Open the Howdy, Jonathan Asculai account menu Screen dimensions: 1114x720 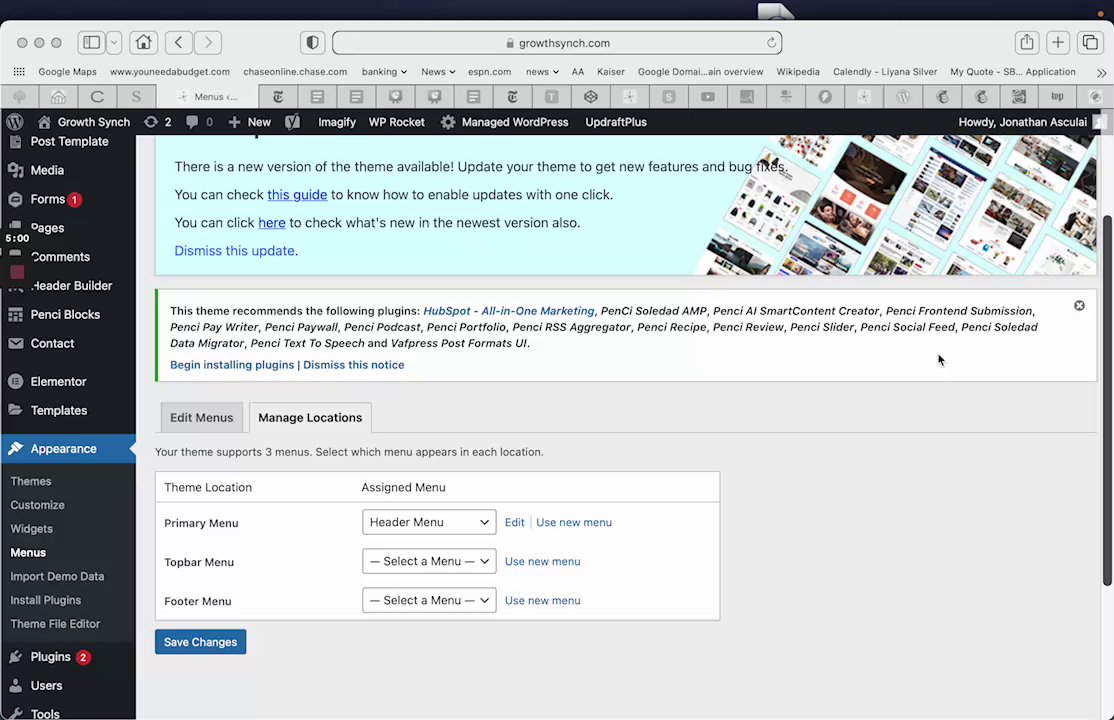pos(1032,122)
